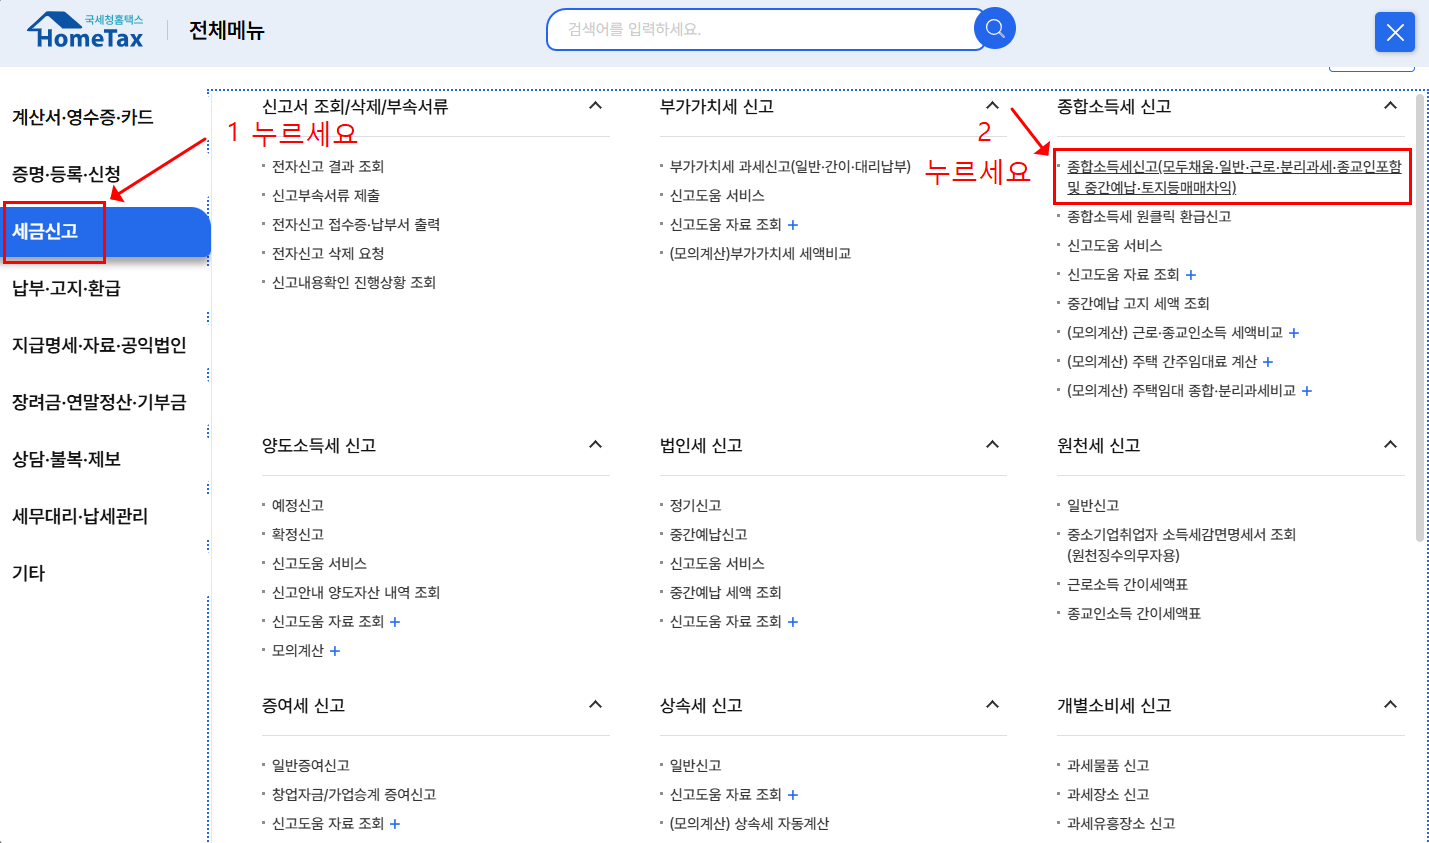Open 중소기업취업자 소득세감면명세서 조회 link
This screenshot has width=1429, height=843.
click(x=1181, y=545)
